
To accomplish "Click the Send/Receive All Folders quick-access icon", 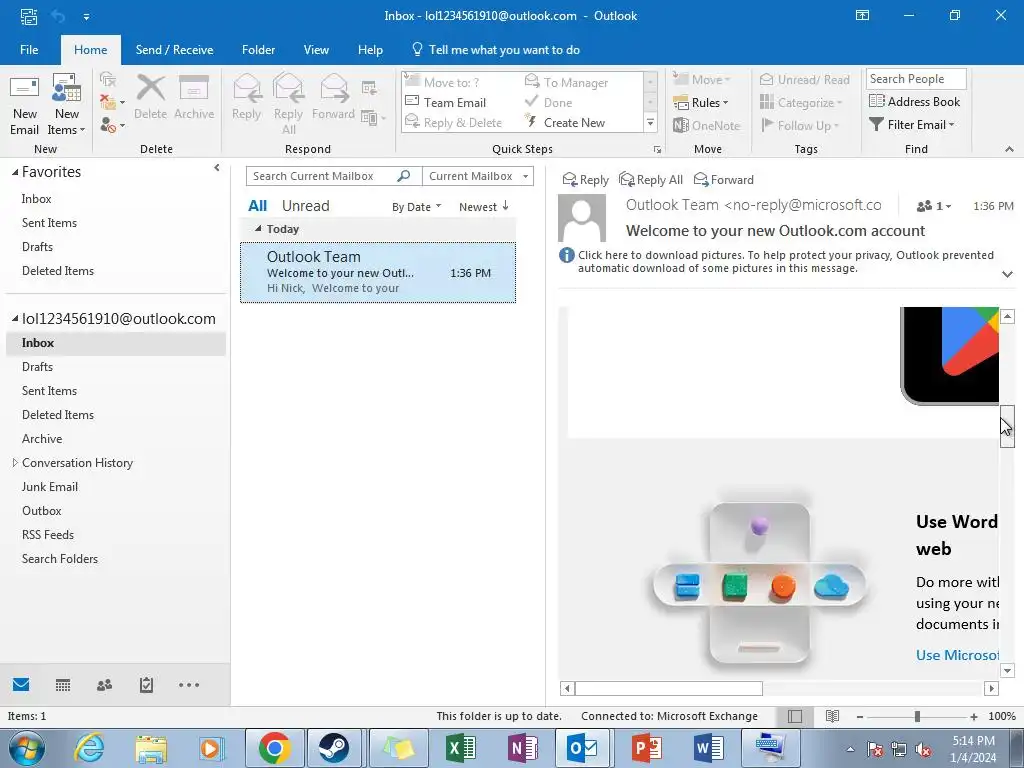I will point(29,16).
